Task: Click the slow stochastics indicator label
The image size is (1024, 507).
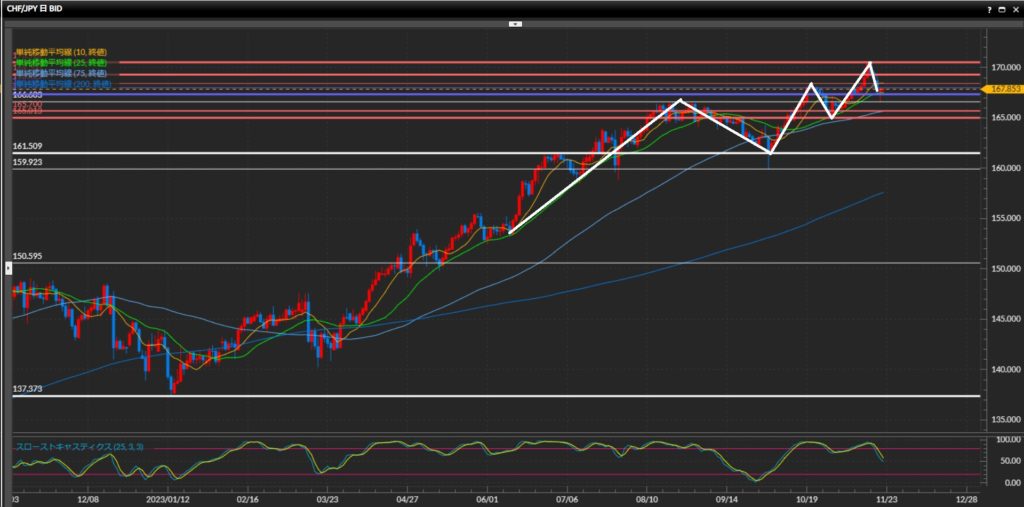Action: point(78,443)
